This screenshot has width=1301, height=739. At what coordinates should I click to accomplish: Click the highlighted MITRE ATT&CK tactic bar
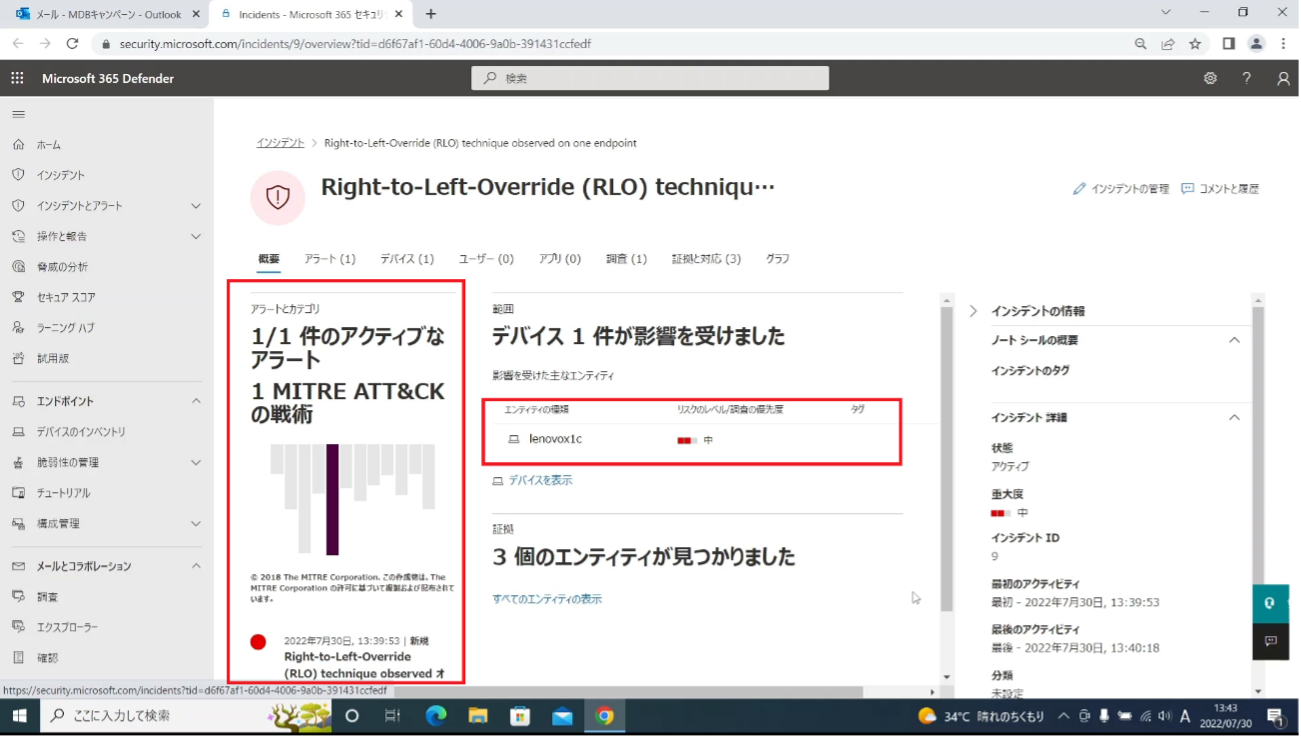332,499
